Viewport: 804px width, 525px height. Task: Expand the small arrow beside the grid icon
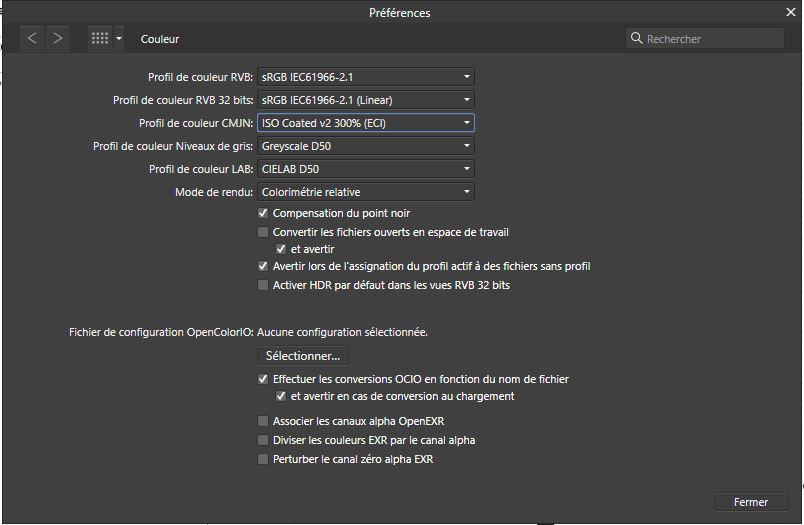pyautogui.click(x=119, y=38)
